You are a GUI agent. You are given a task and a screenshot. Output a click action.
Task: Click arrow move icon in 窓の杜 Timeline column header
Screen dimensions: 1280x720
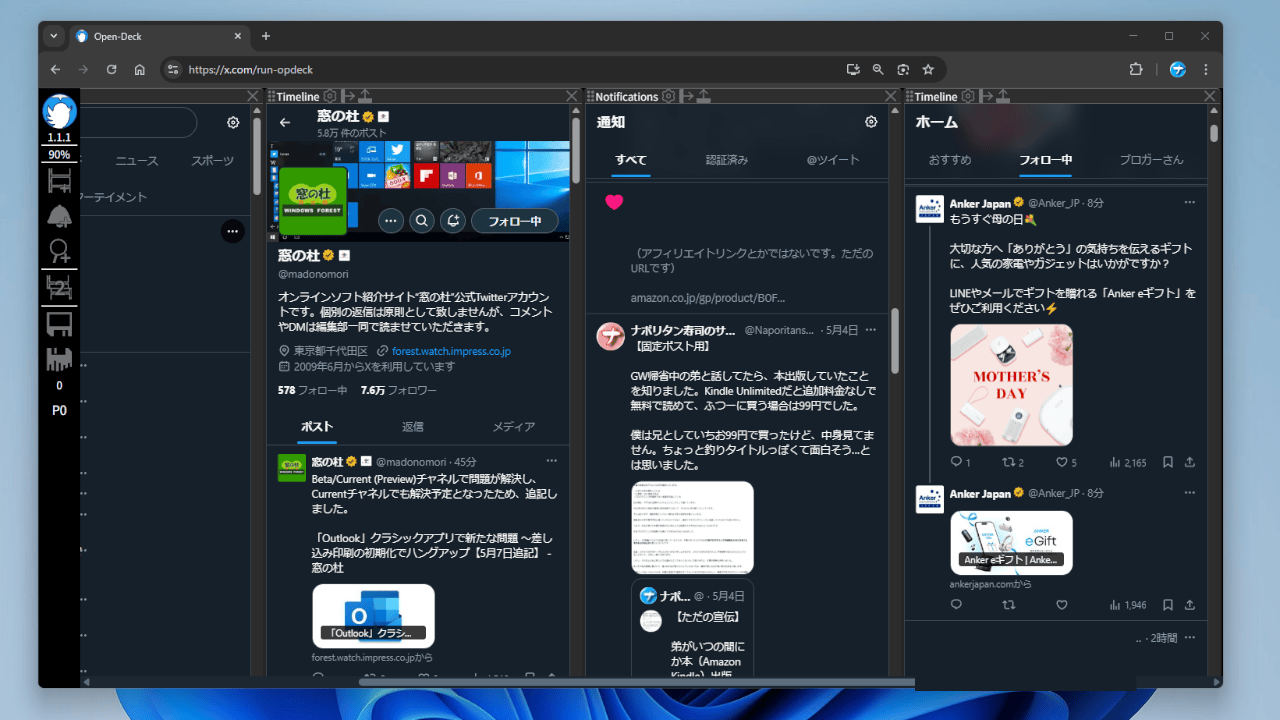pos(348,96)
